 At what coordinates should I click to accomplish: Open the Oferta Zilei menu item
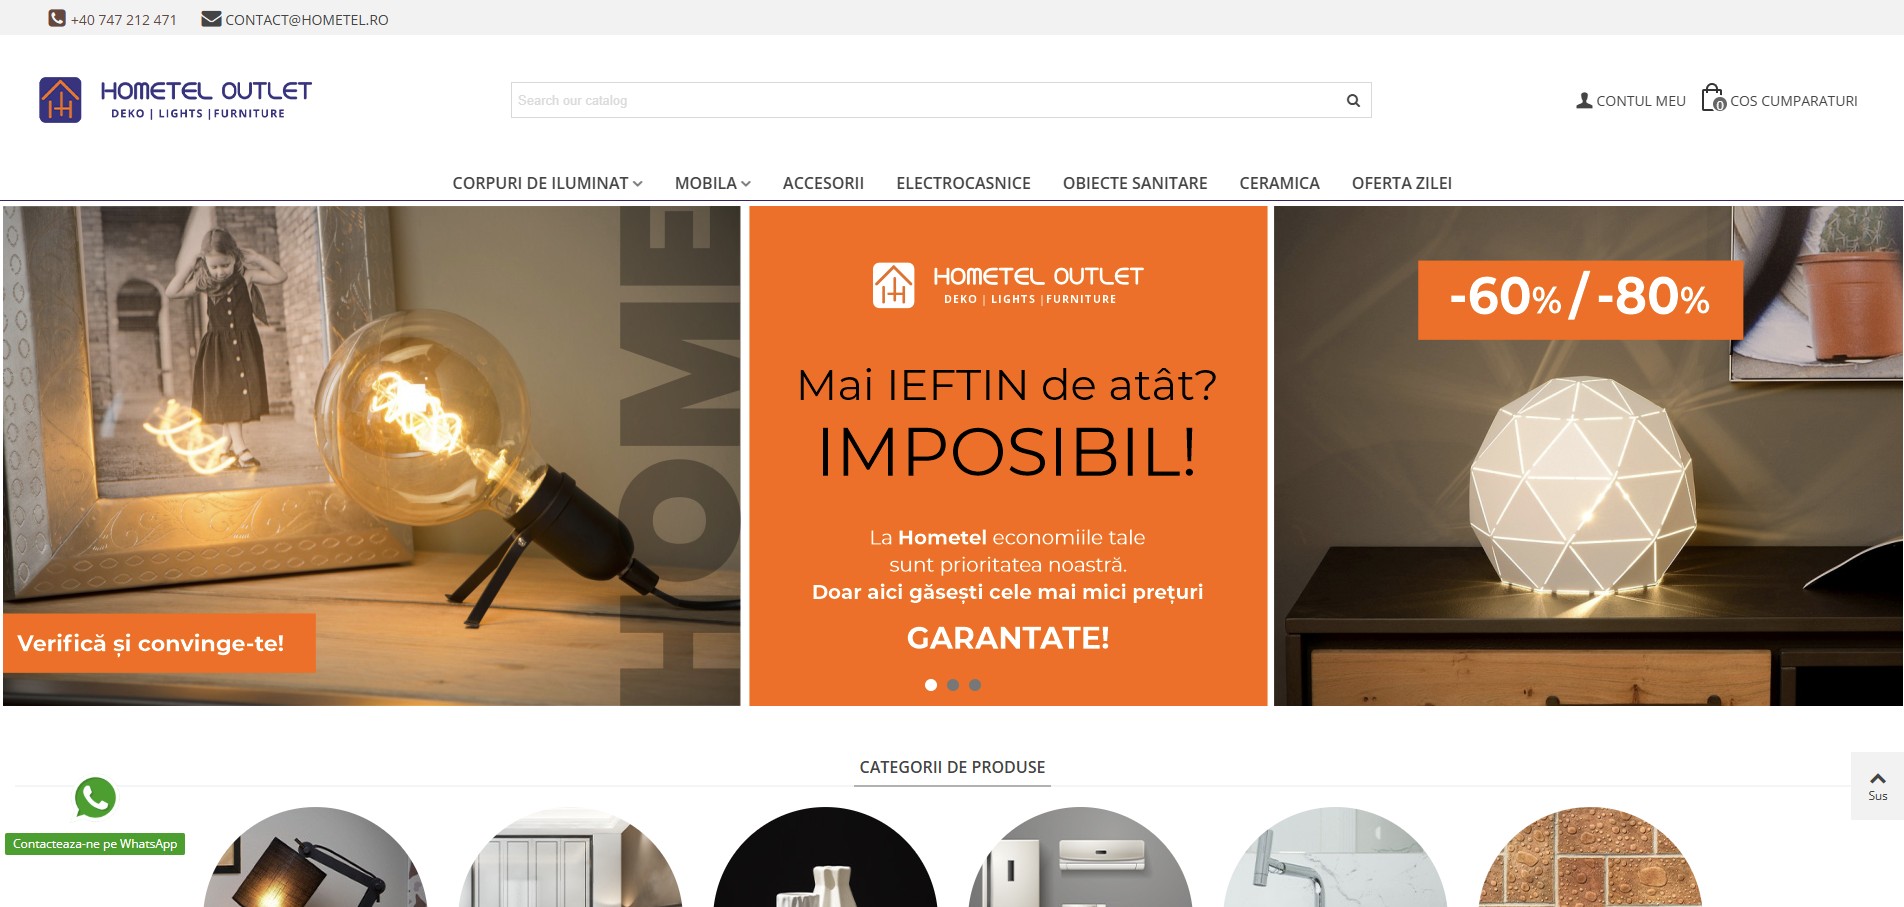click(1401, 183)
